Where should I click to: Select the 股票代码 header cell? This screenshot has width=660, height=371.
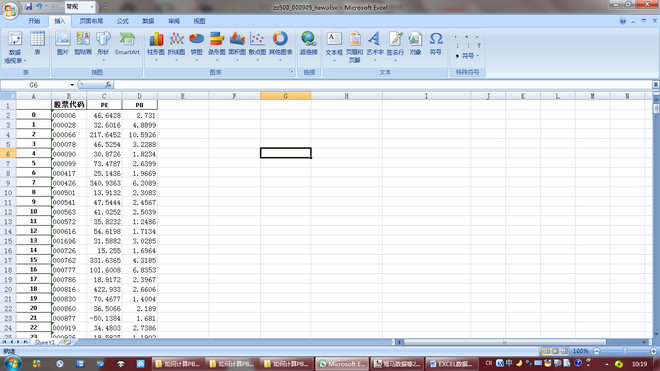(69, 104)
